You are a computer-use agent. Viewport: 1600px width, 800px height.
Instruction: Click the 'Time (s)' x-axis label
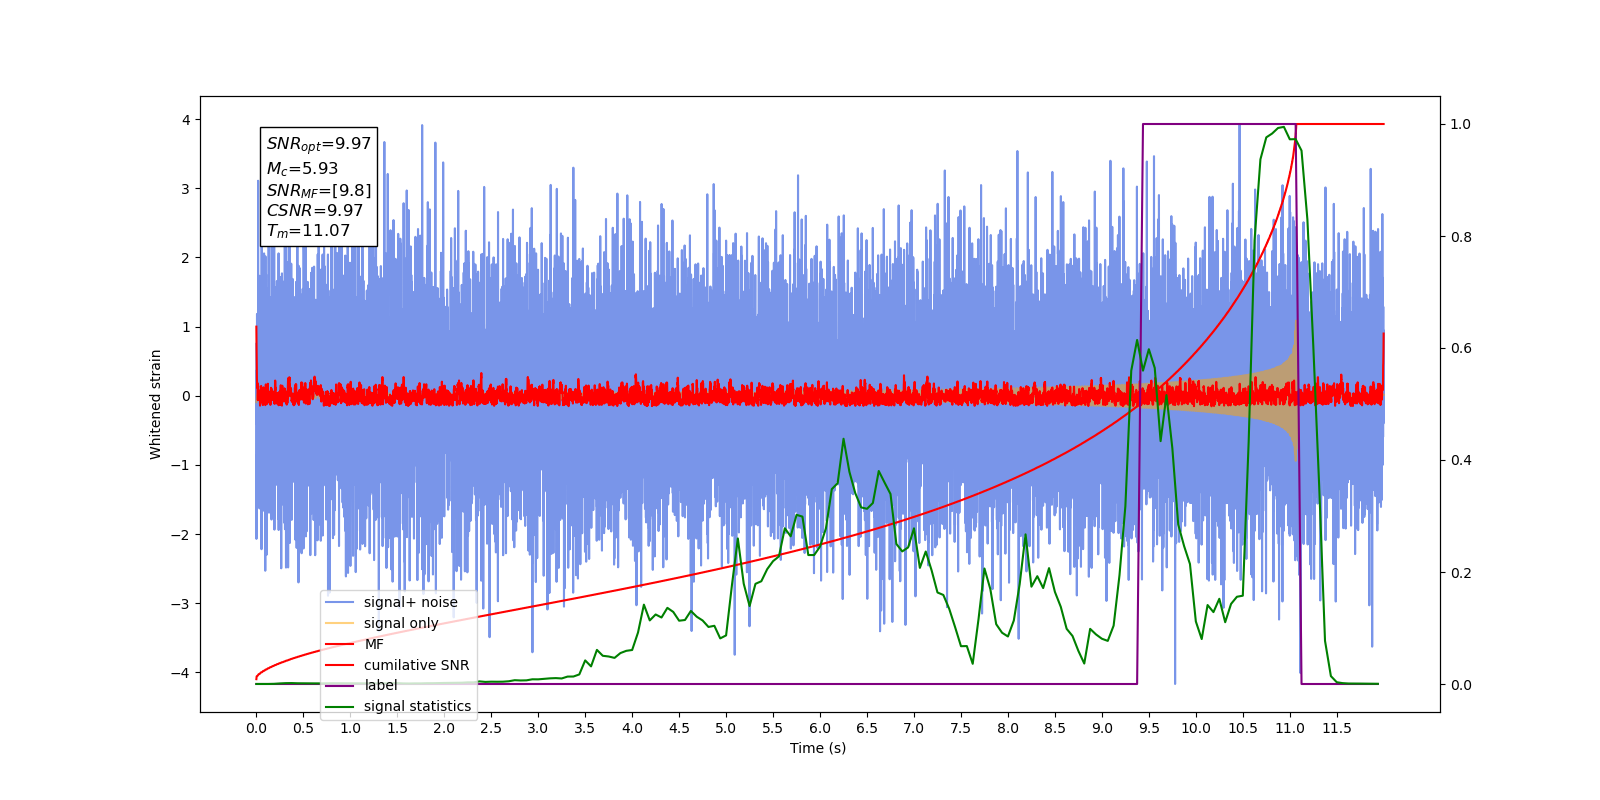tap(818, 748)
